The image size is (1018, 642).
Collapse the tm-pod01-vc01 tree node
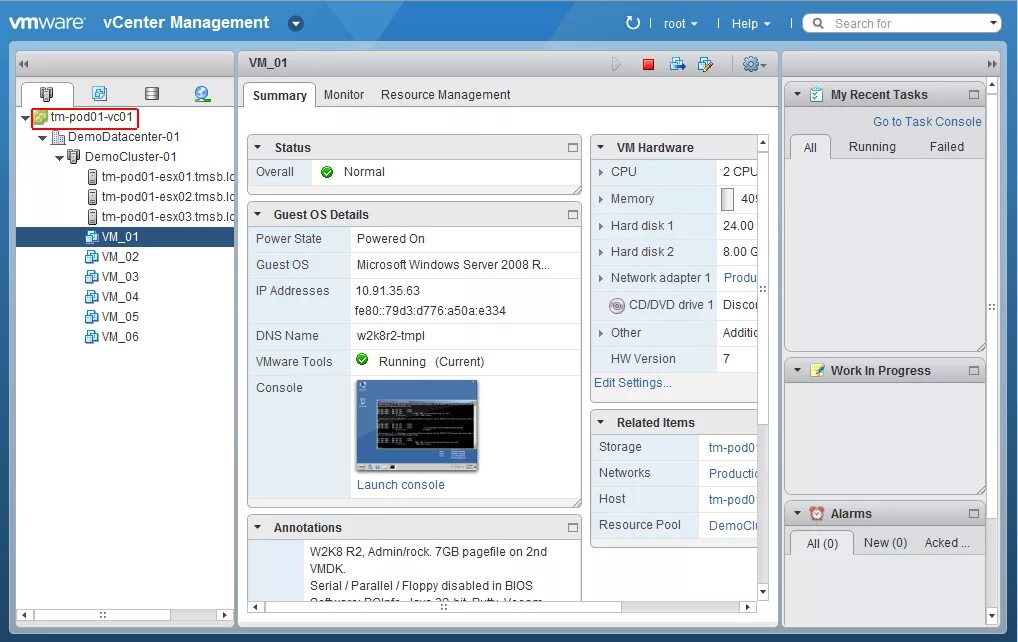click(x=25, y=118)
